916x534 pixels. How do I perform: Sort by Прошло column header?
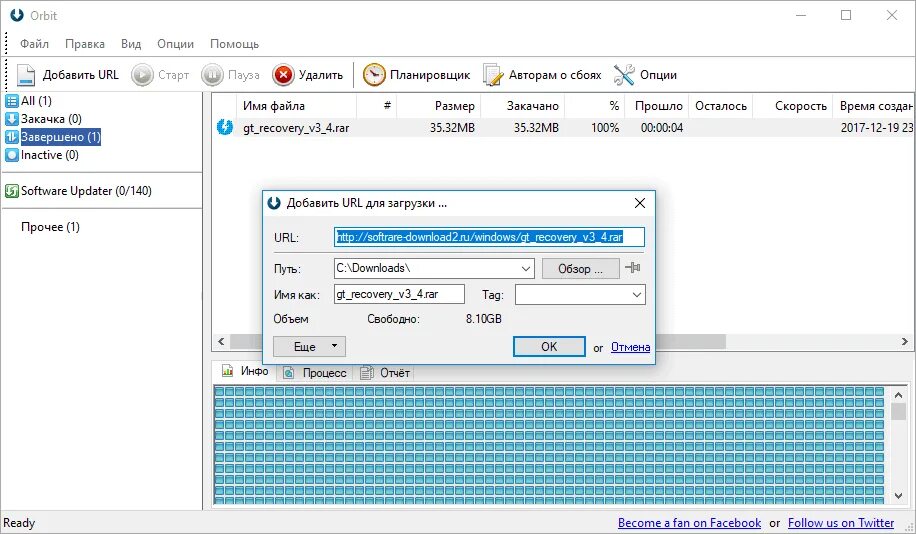coord(657,106)
